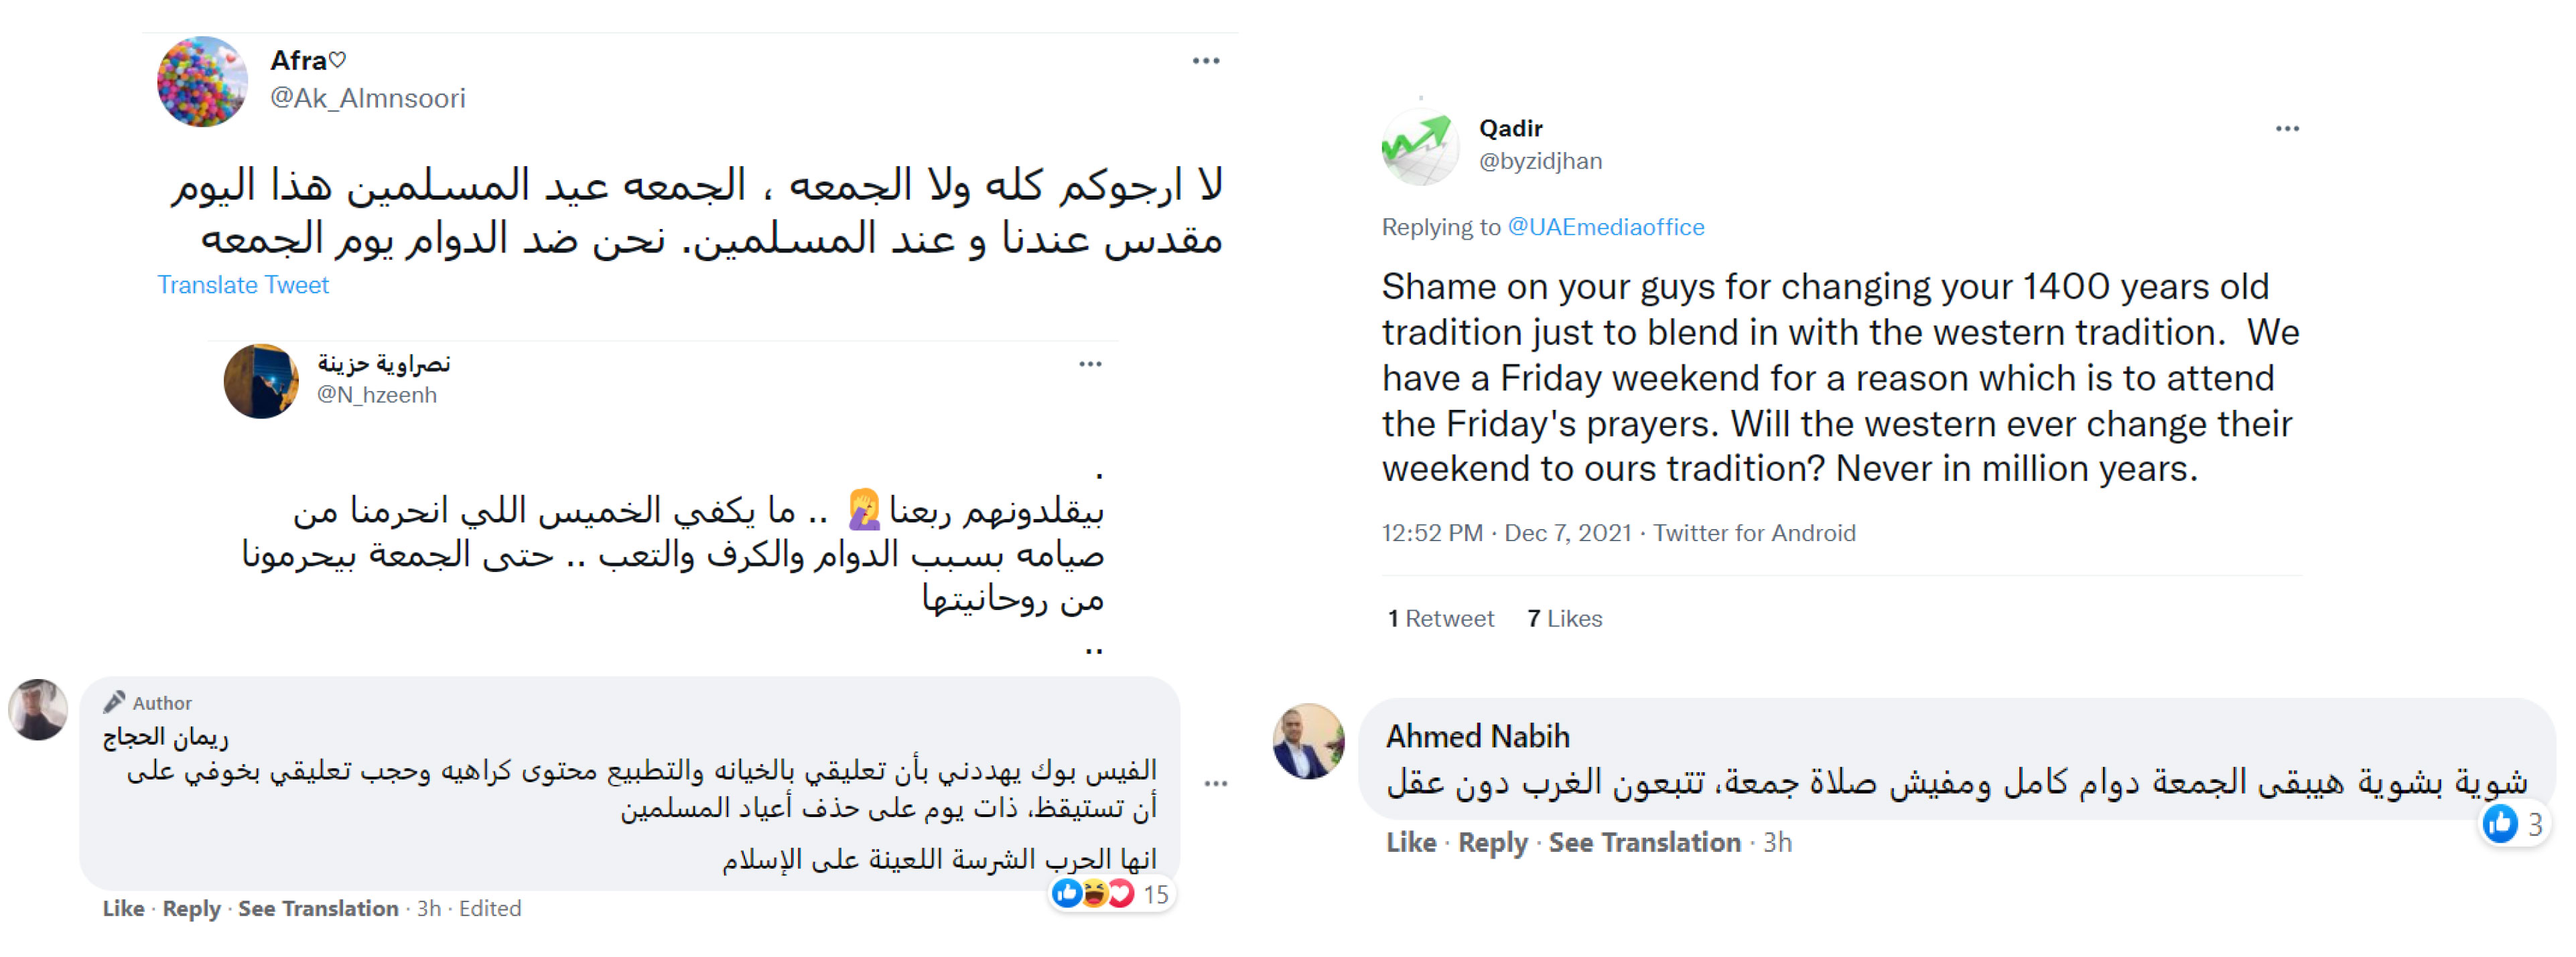Viewport: 2576px width, 957px height.
Task: Click Afra's balloon profile picture
Action: tap(202, 82)
